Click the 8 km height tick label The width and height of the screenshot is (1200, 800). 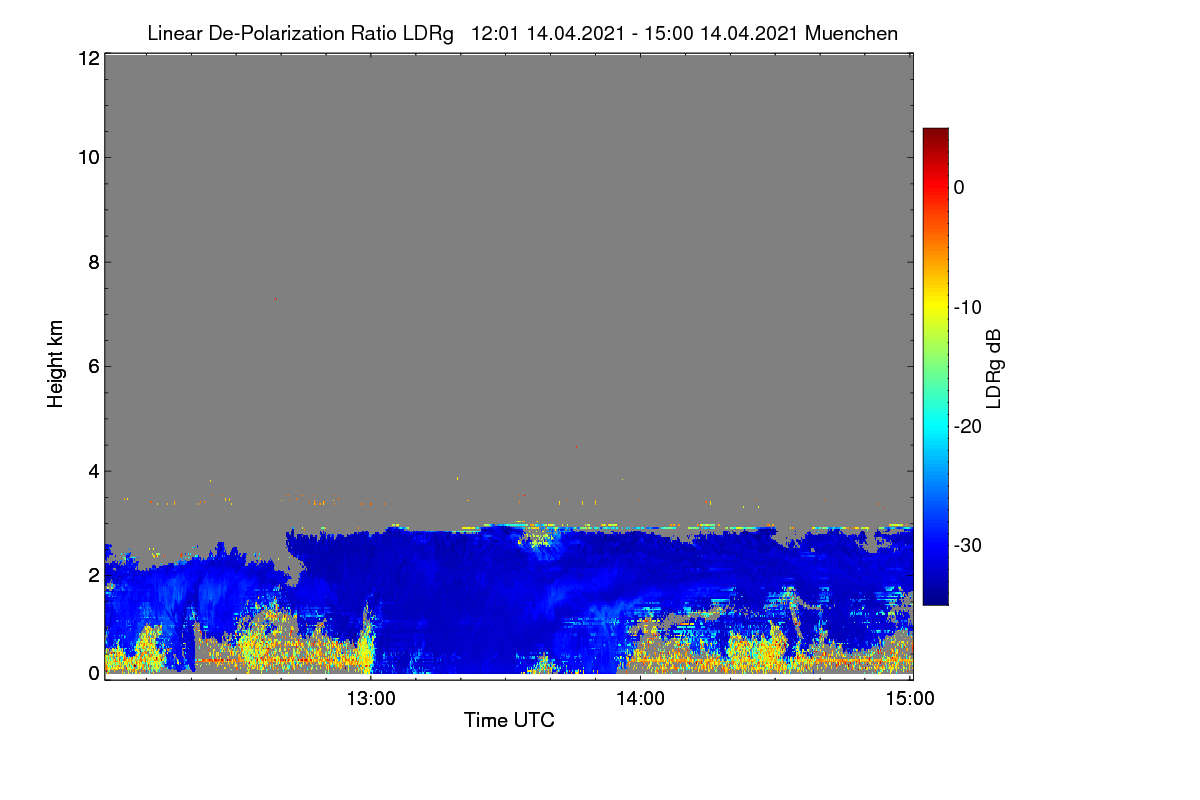point(93,262)
